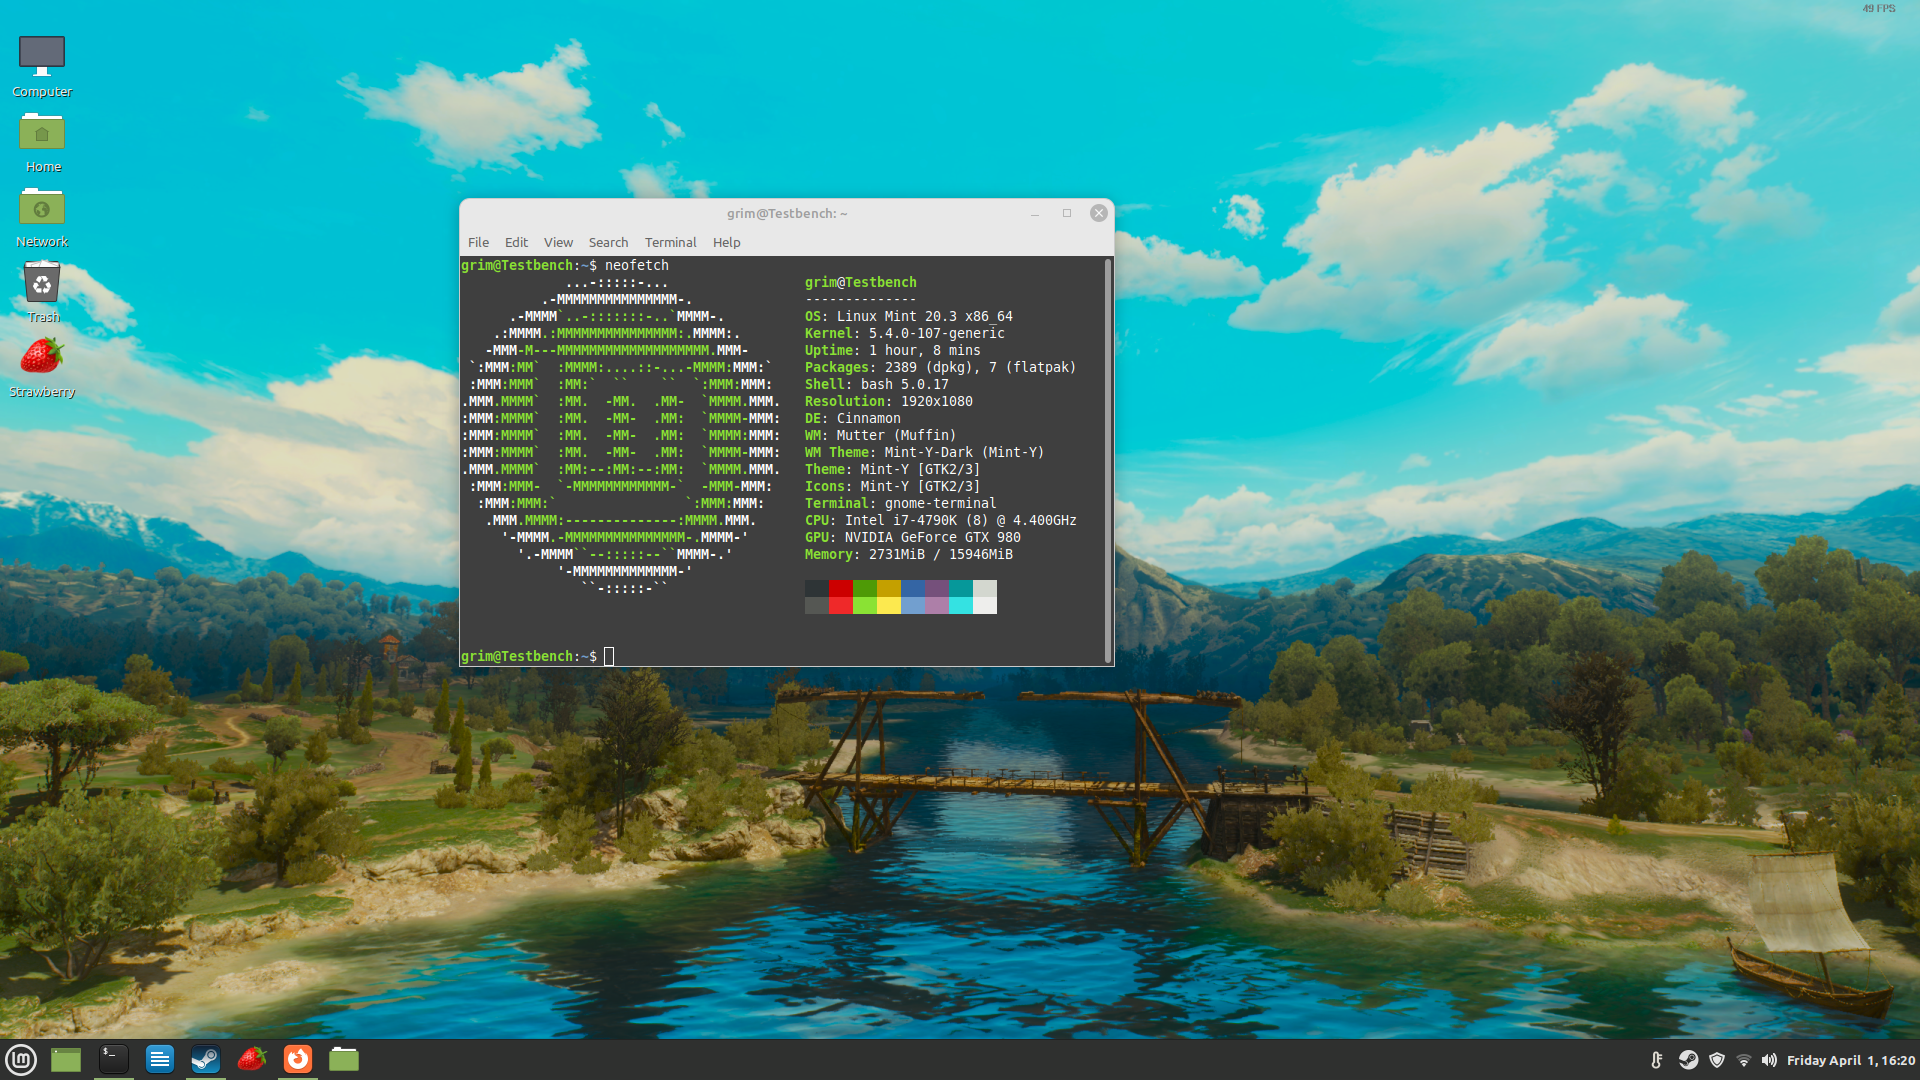1920x1080 pixels.
Task: Click the terminal window's vertical scrollbar
Action: [x=1108, y=460]
